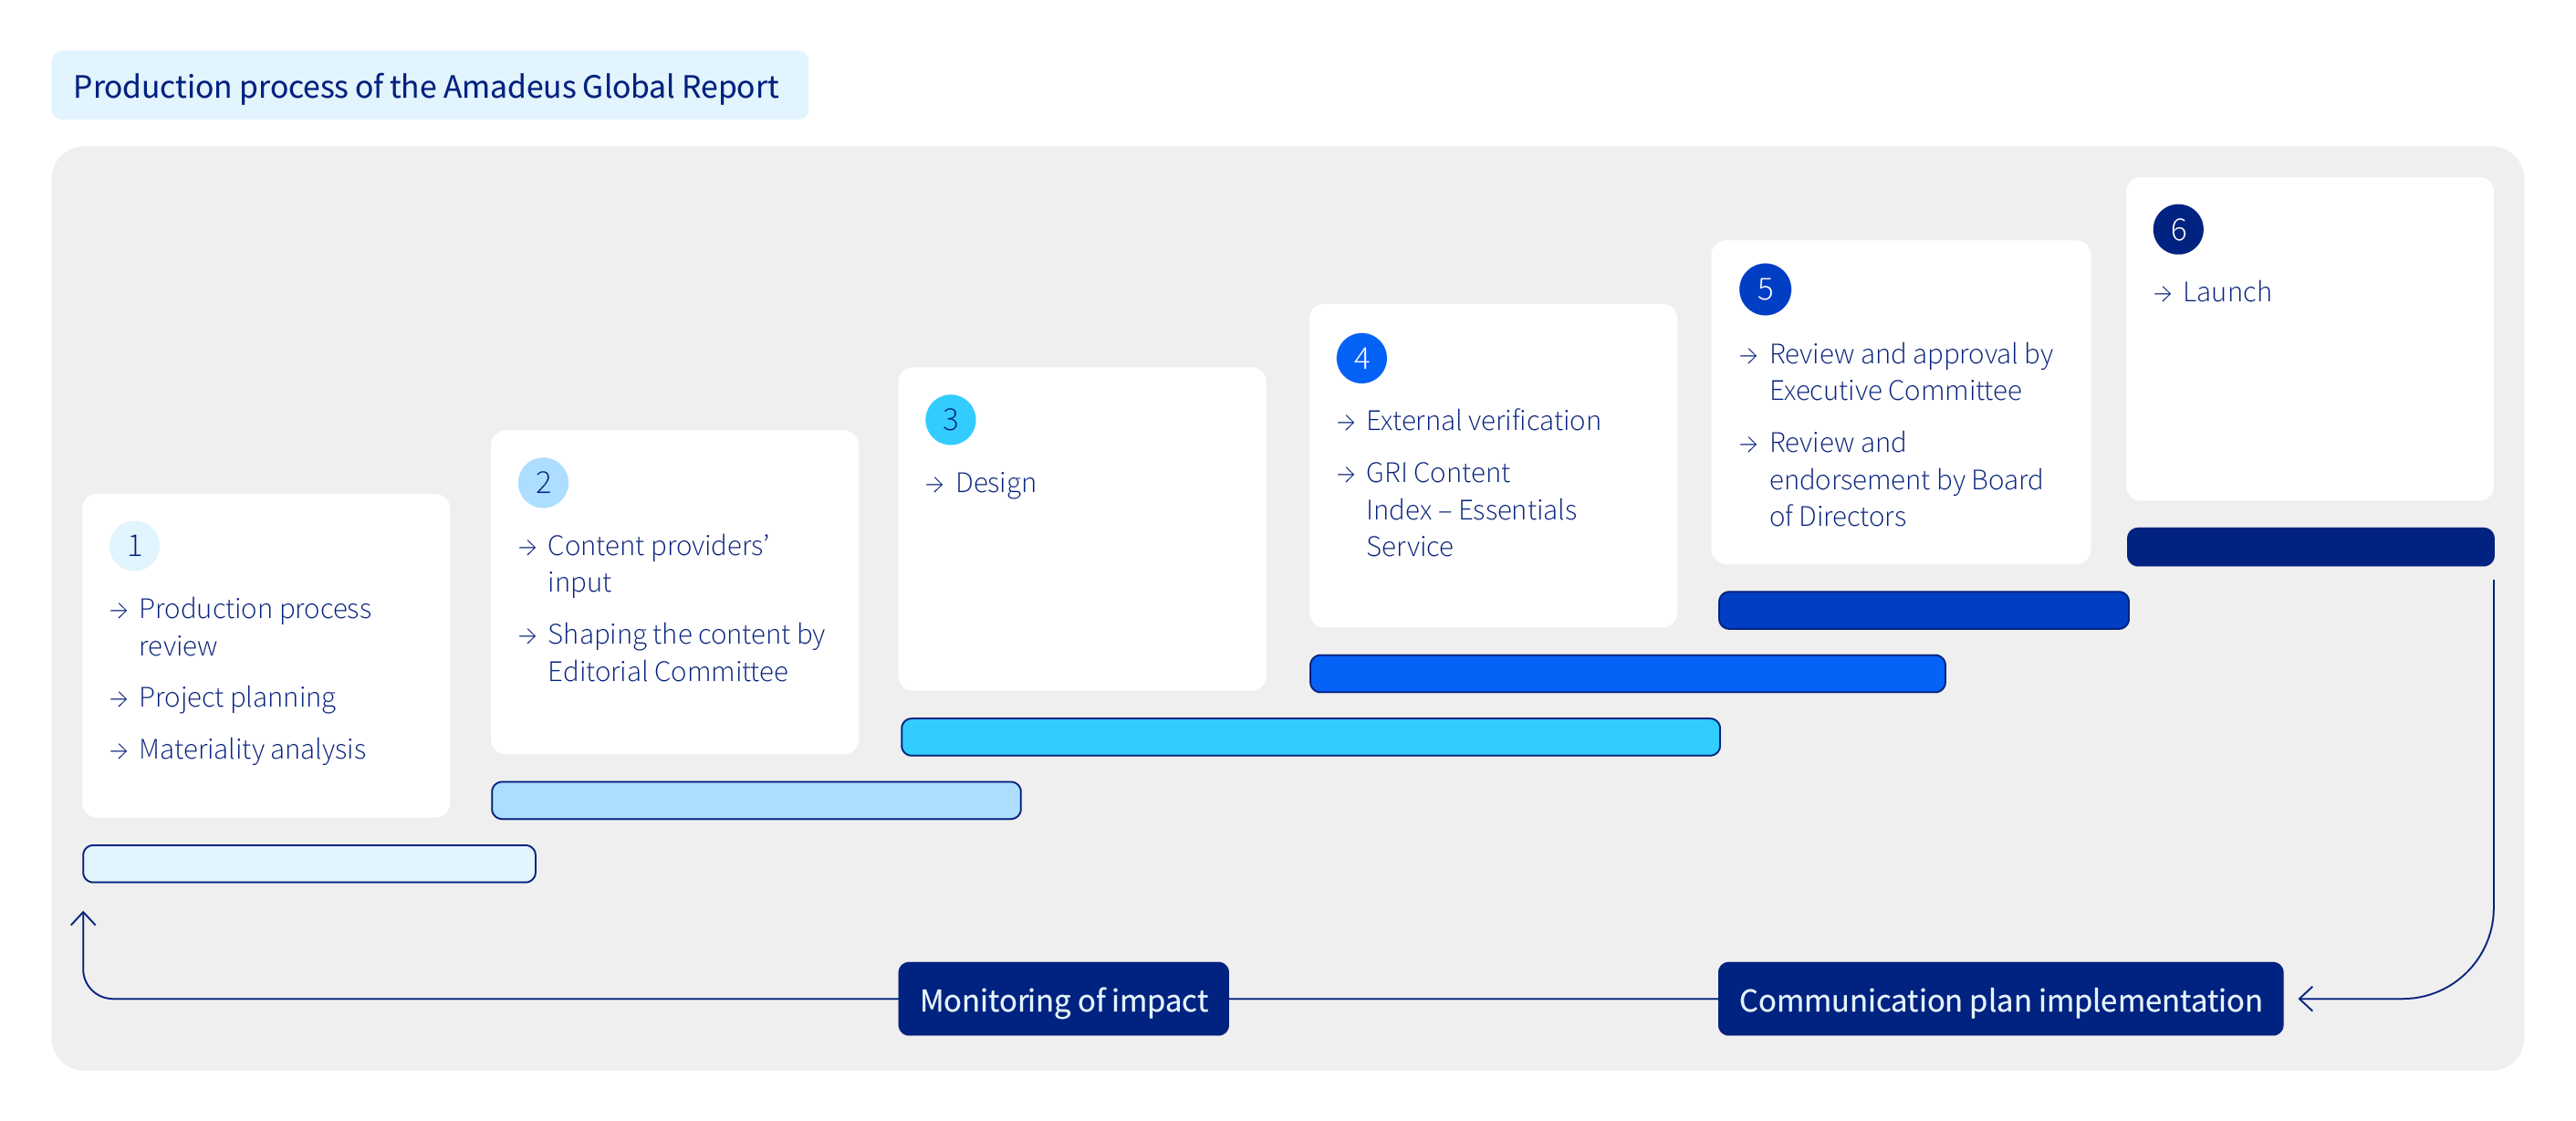Expand the GRI Content Index Essentials Service item

tap(1470, 509)
